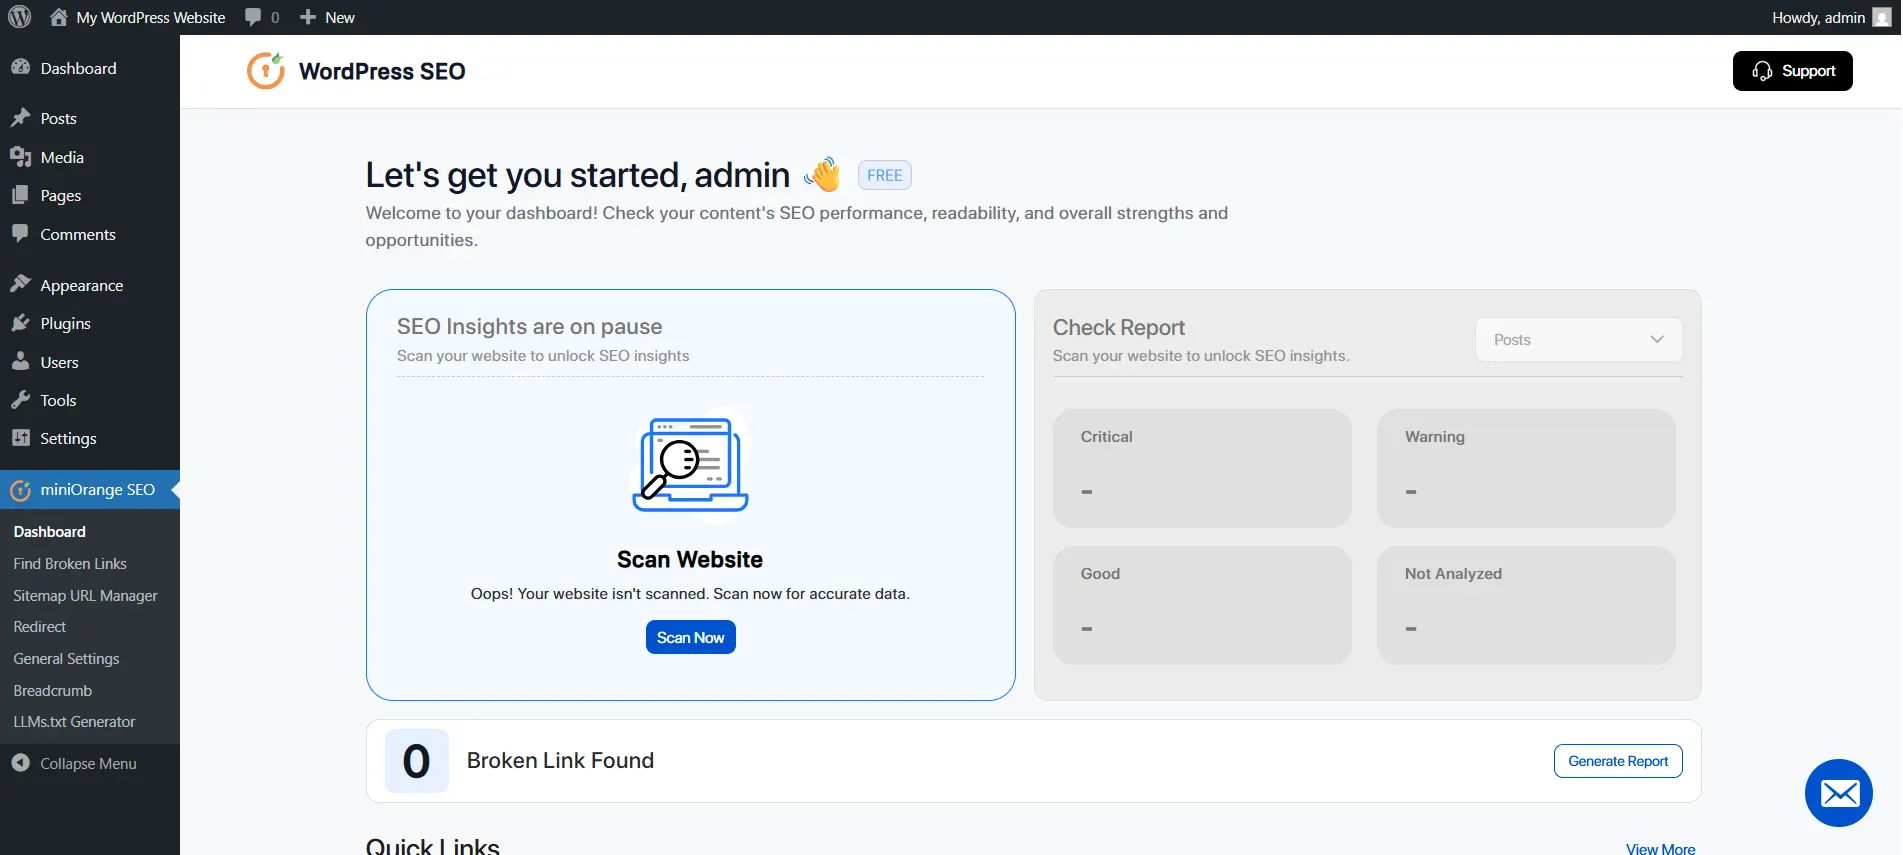Click SEO Insights are on pause heading
The image size is (1903, 855).
point(529,326)
